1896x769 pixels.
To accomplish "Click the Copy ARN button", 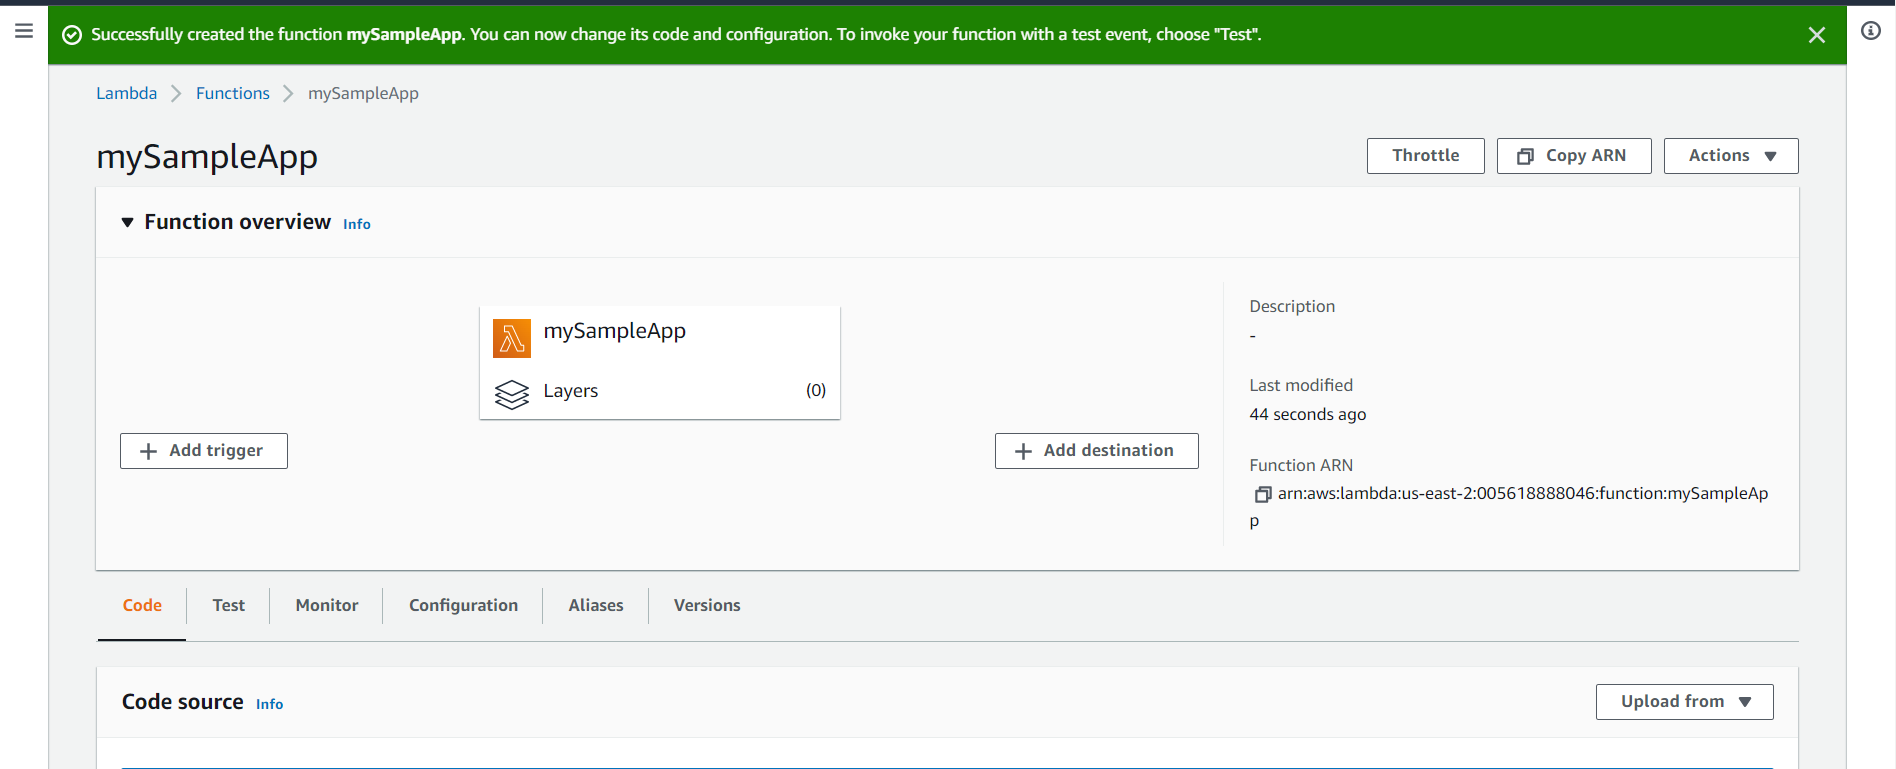I will click(1573, 156).
